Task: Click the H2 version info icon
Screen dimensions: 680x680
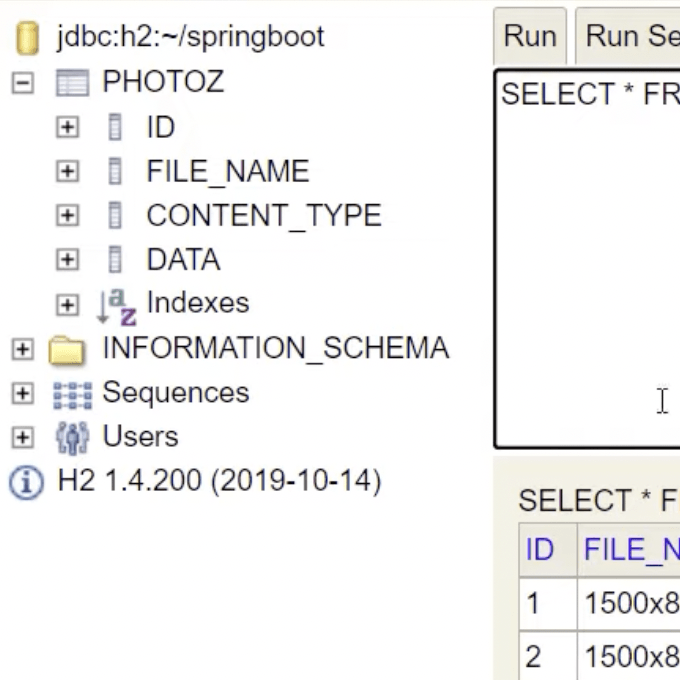Action: (27, 483)
